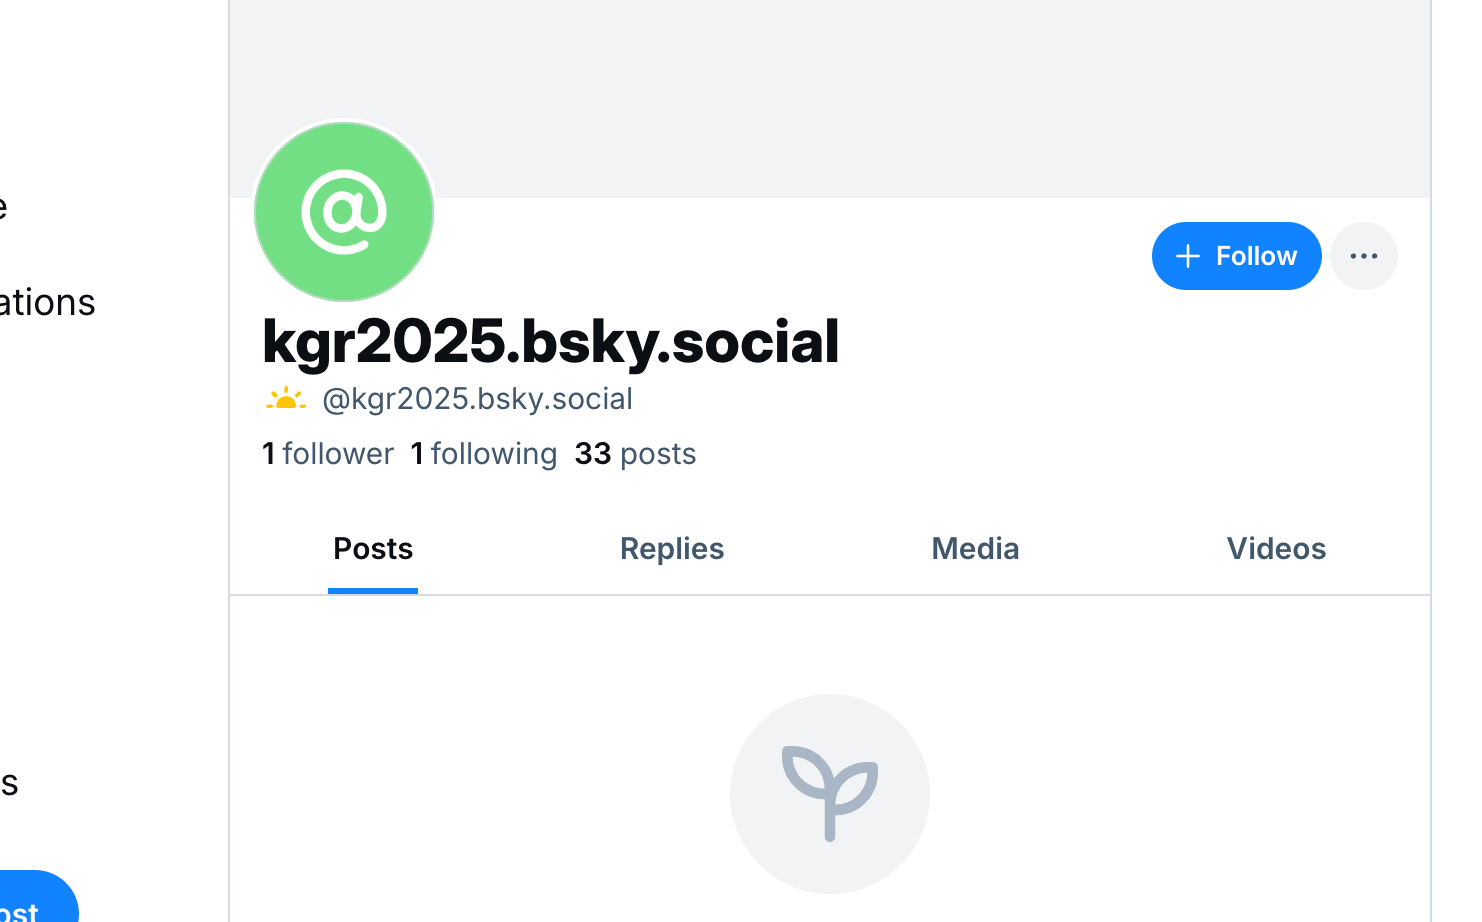1482x922 pixels.
Task: Select the Videos tab
Action: pos(1276,549)
